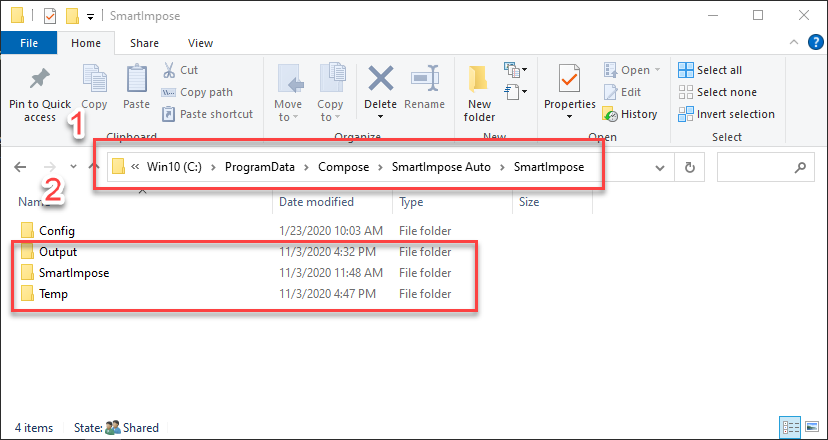Open Customize Quick Access Toolbar dropdown

pos(90,17)
